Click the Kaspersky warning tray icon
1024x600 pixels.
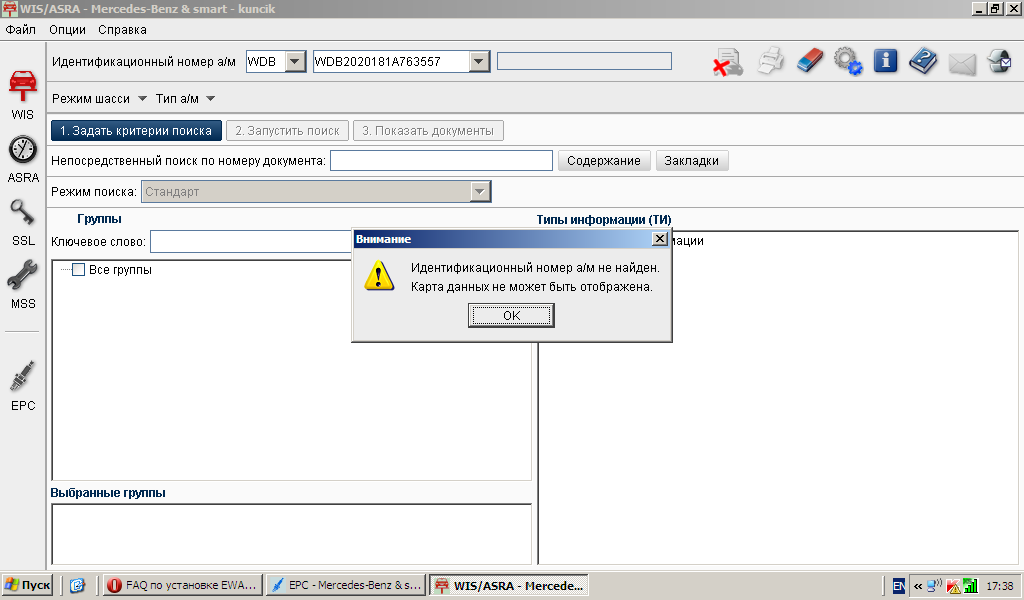tap(953, 586)
